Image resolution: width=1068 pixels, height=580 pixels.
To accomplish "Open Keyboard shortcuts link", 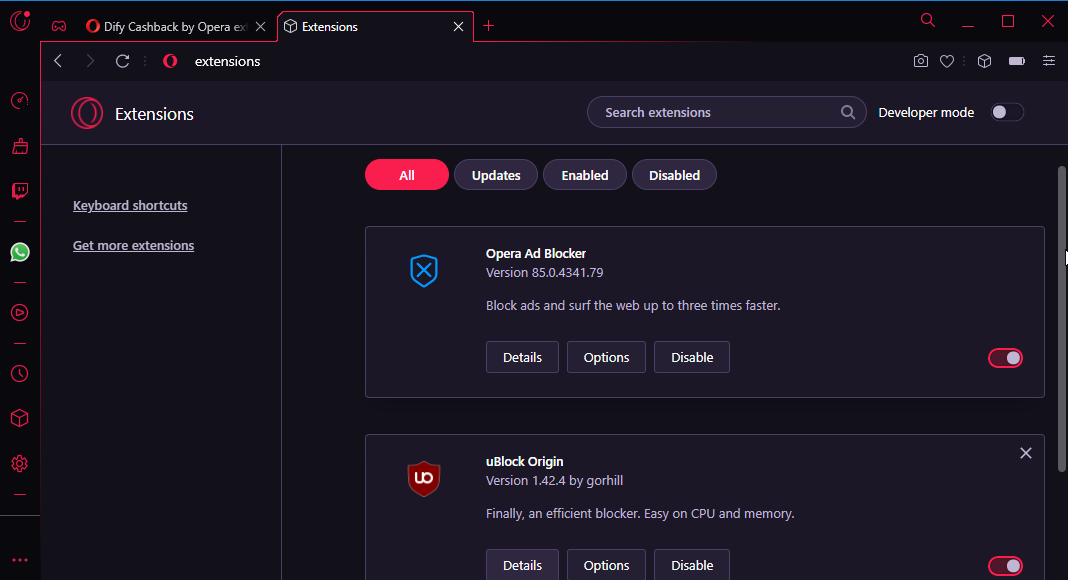I will point(130,206).
